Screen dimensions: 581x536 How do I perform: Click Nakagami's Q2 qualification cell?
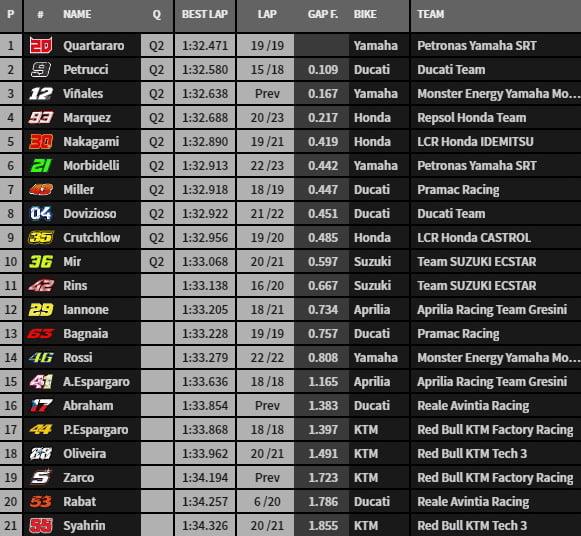coord(156,142)
